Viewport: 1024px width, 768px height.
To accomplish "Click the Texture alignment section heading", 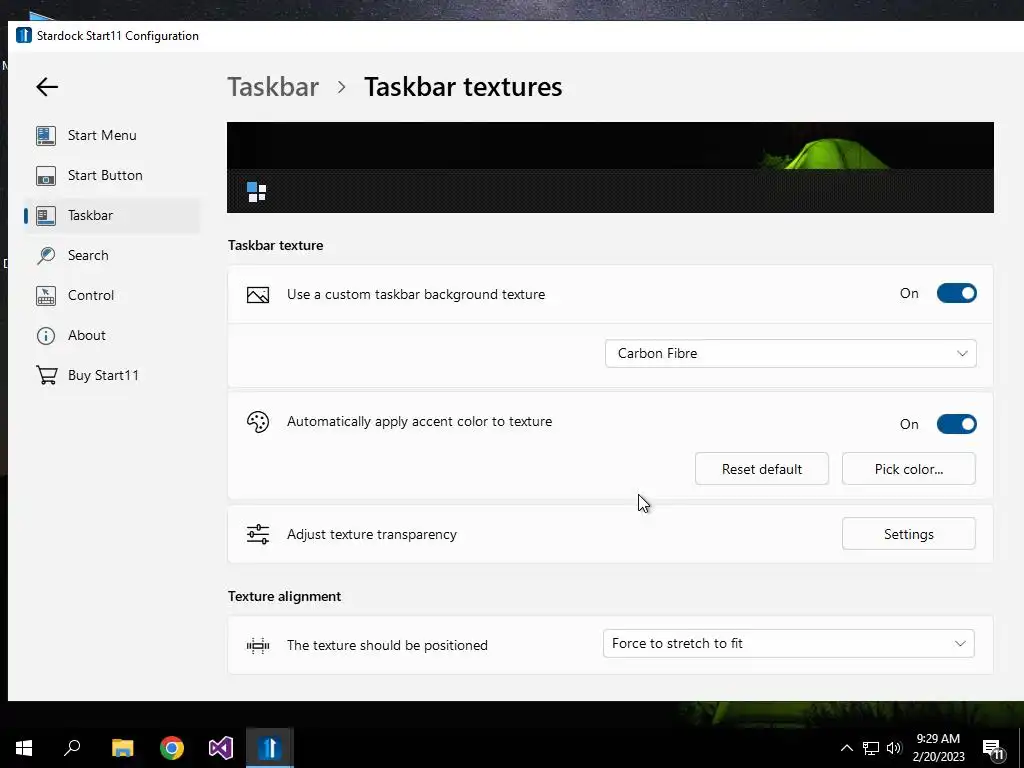I will pos(284,596).
